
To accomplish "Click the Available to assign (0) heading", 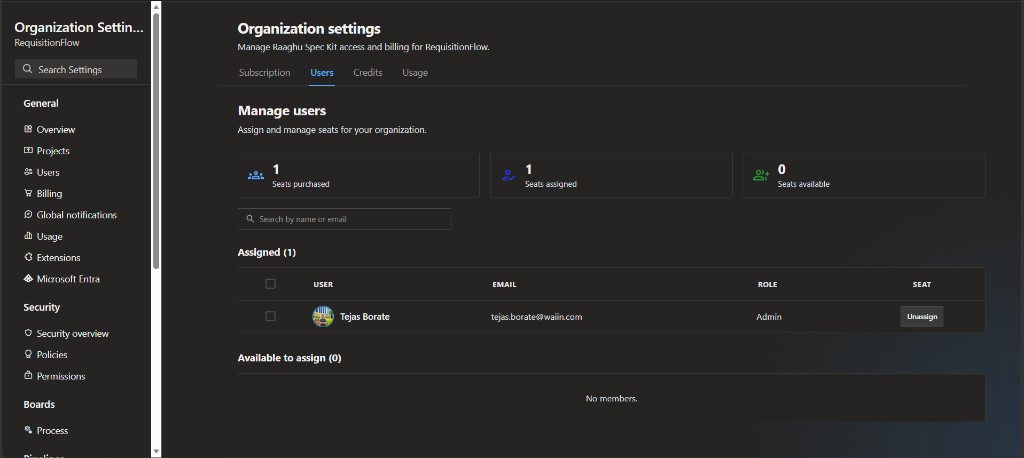I will point(289,358).
